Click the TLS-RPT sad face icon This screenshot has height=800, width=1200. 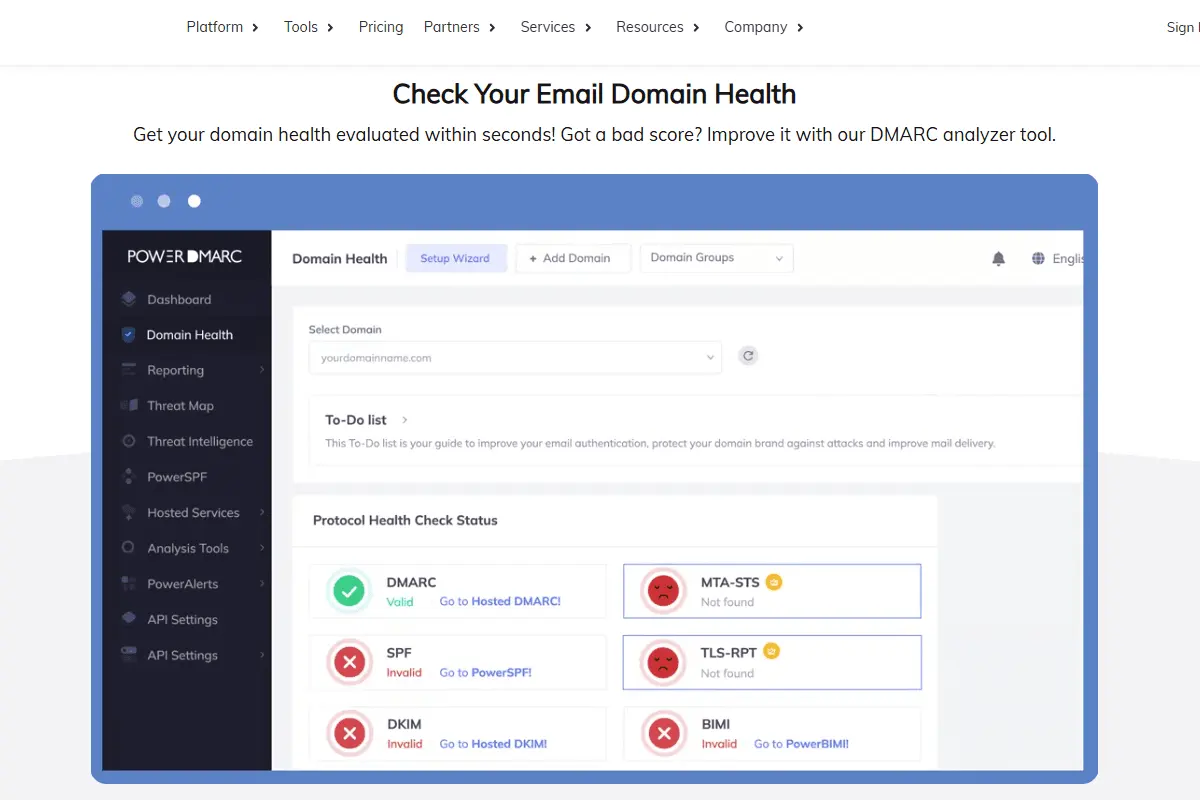(x=663, y=662)
